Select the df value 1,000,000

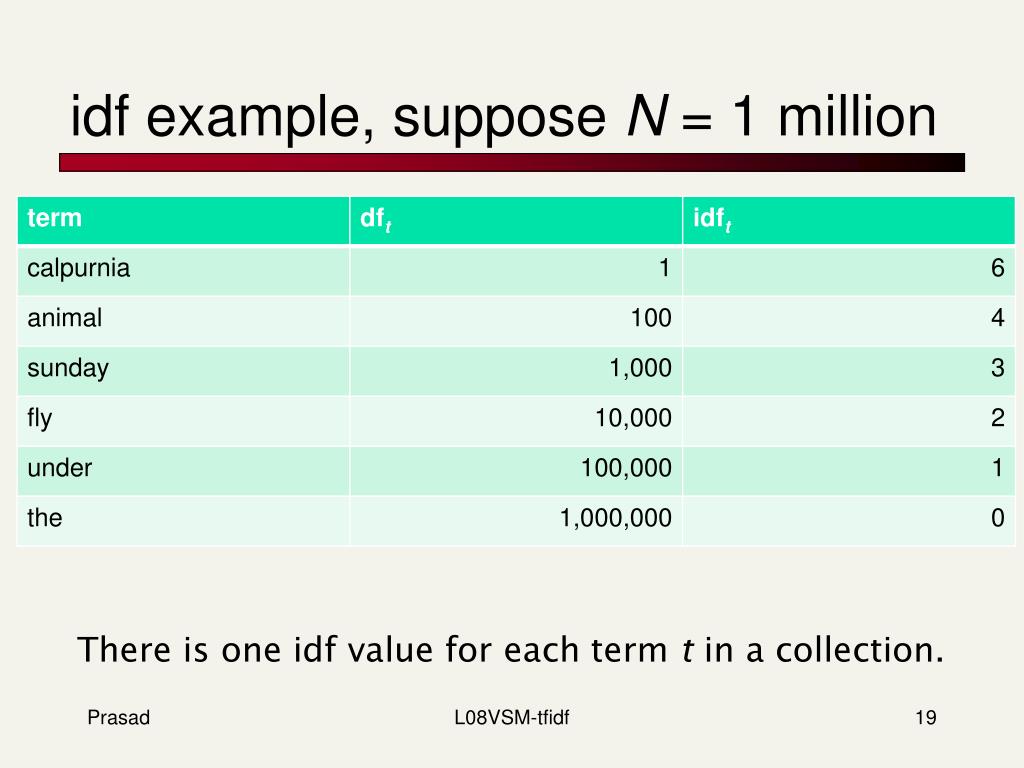616,518
